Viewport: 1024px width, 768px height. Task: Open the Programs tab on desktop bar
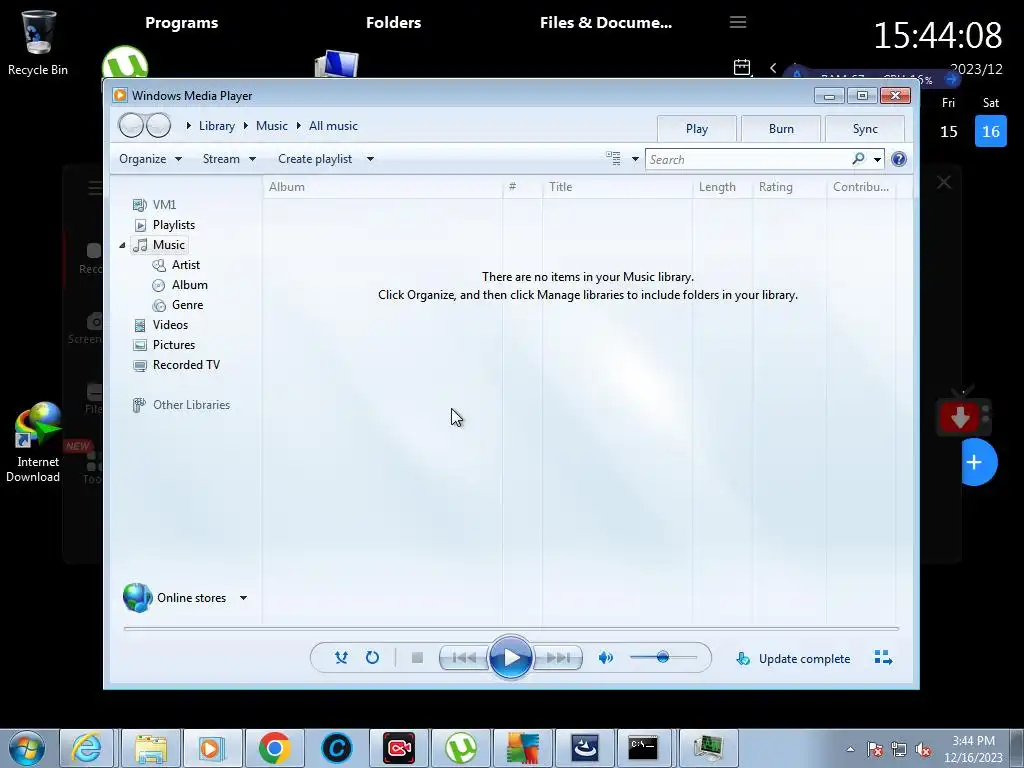[182, 22]
